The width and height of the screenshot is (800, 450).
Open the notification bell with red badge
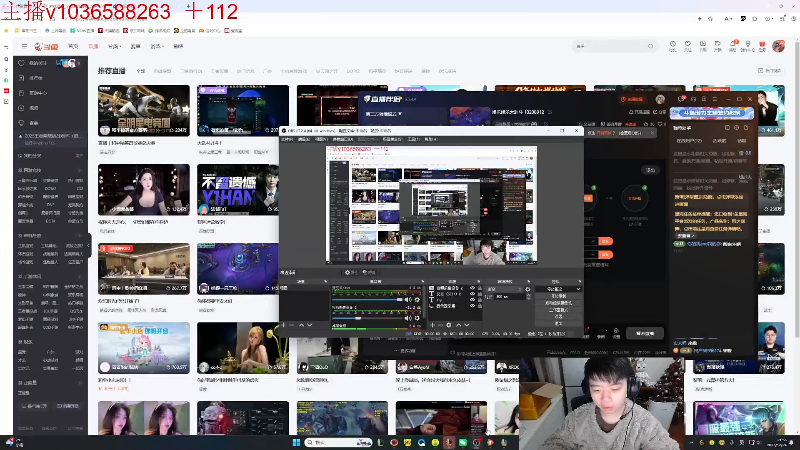pyautogui.click(x=733, y=44)
